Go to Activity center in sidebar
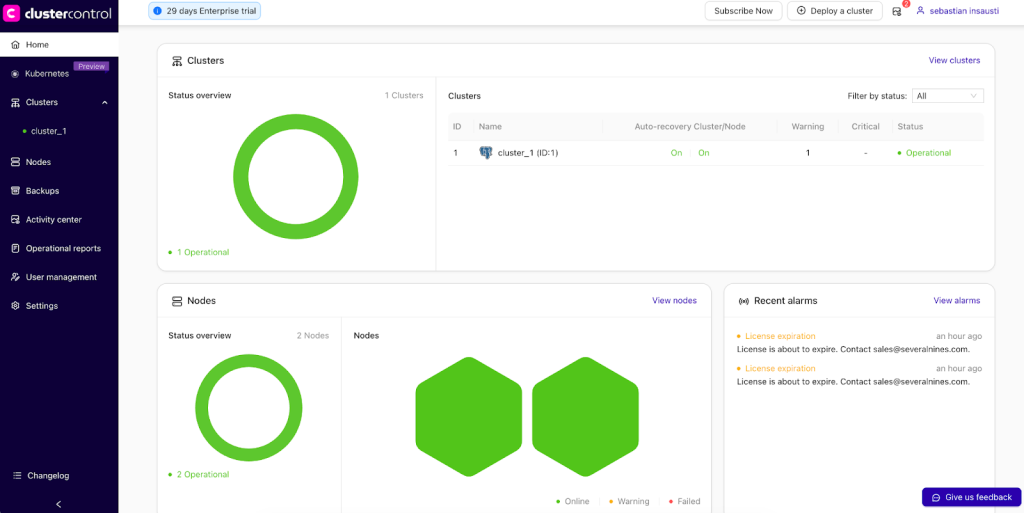This screenshot has height=513, width=1024. [x=53, y=220]
